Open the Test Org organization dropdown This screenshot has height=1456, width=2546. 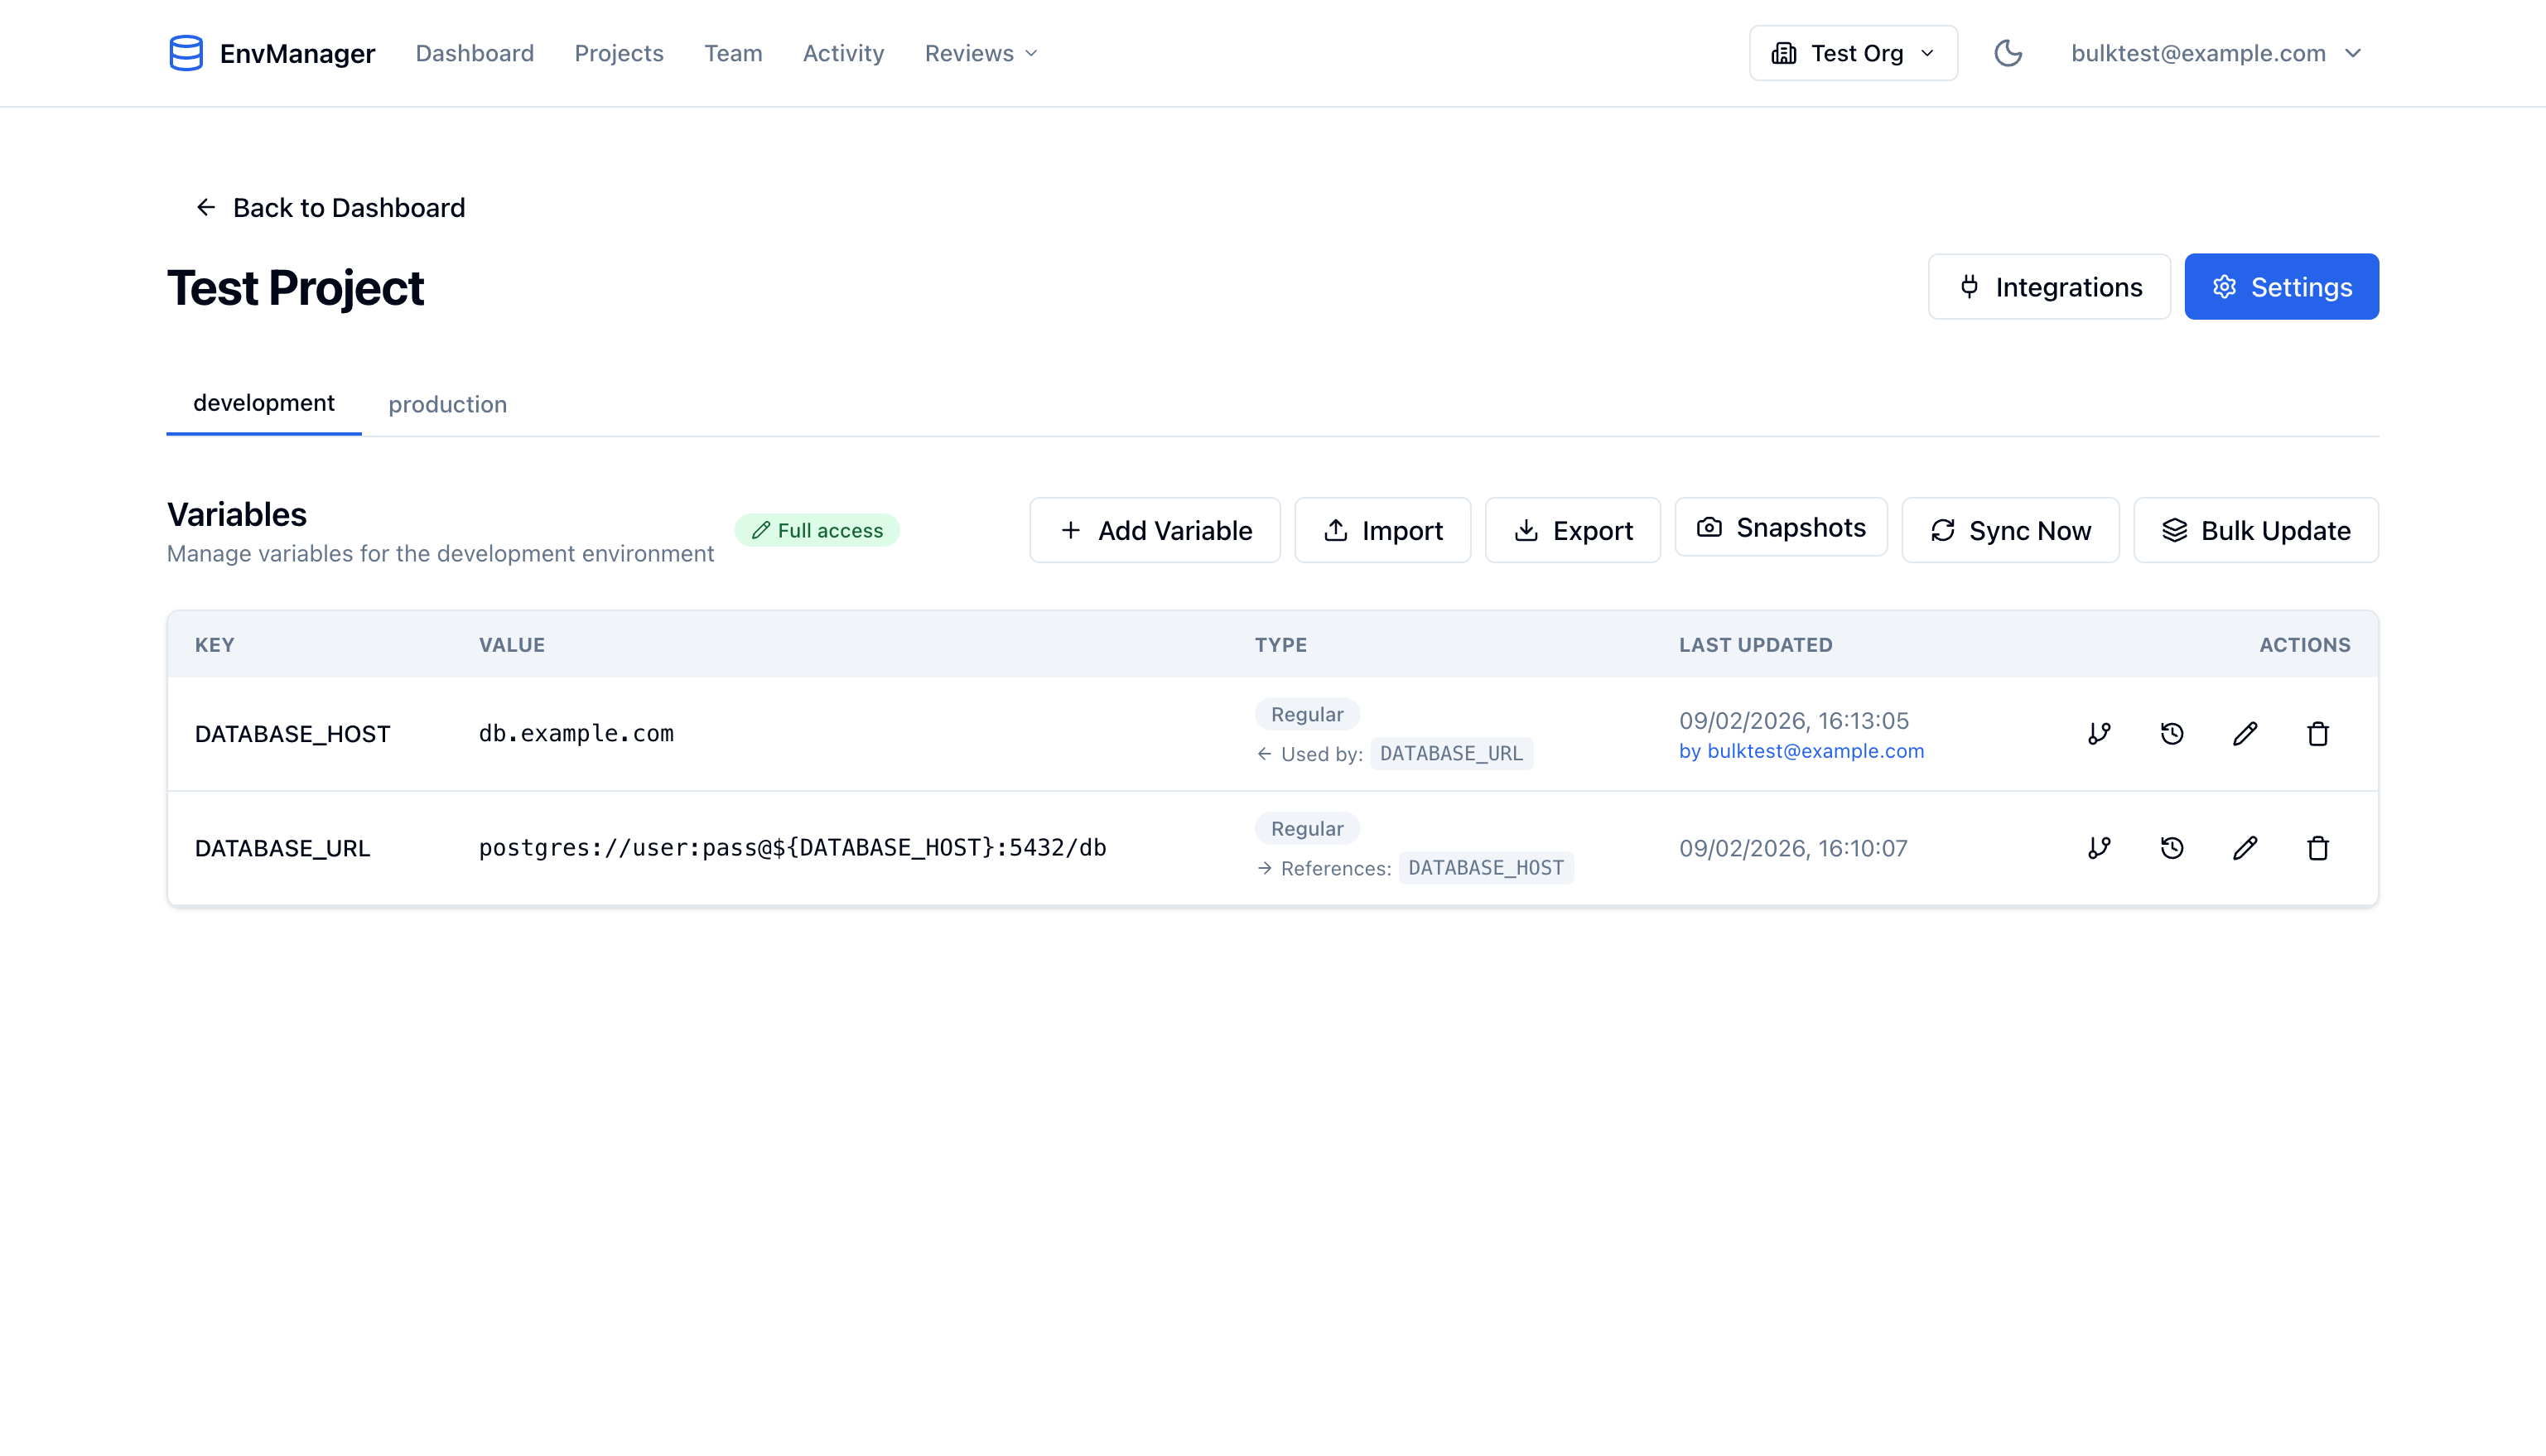1853,53
